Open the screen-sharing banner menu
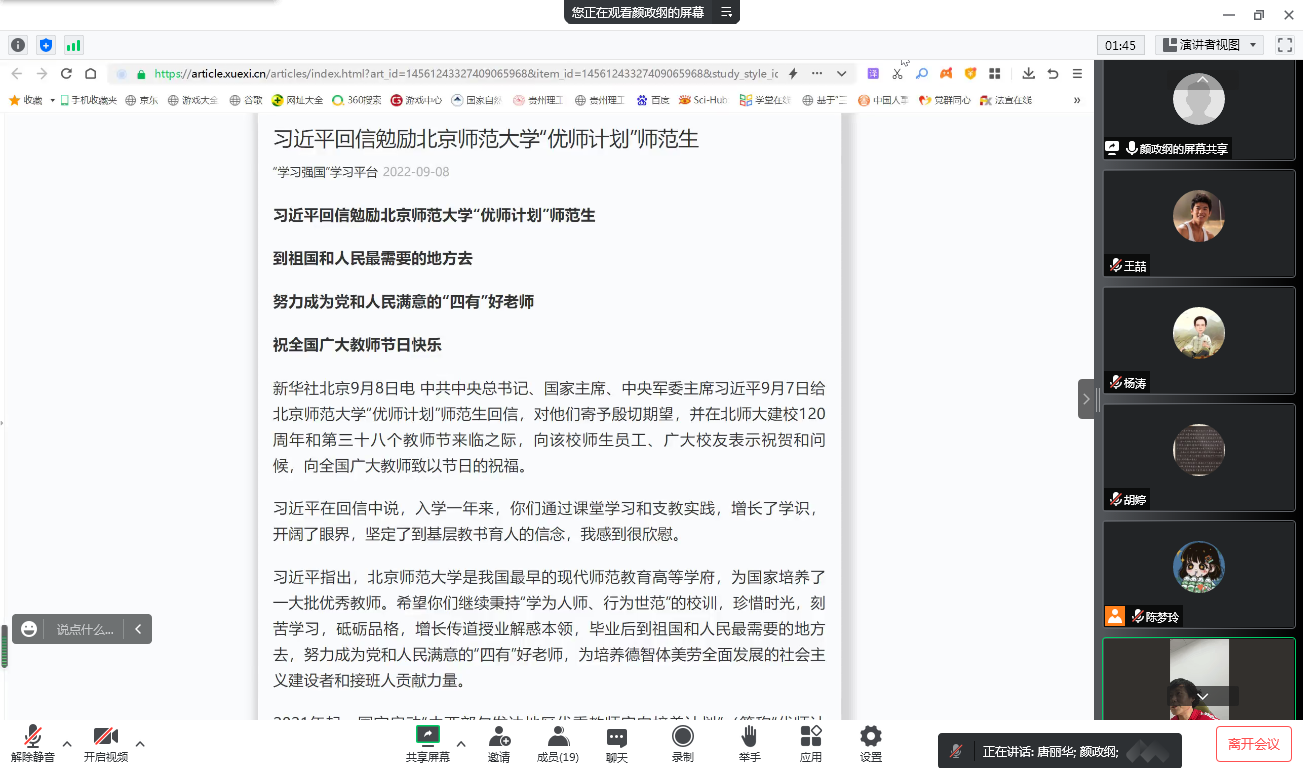Screen dimensions: 1303x768 point(727,12)
